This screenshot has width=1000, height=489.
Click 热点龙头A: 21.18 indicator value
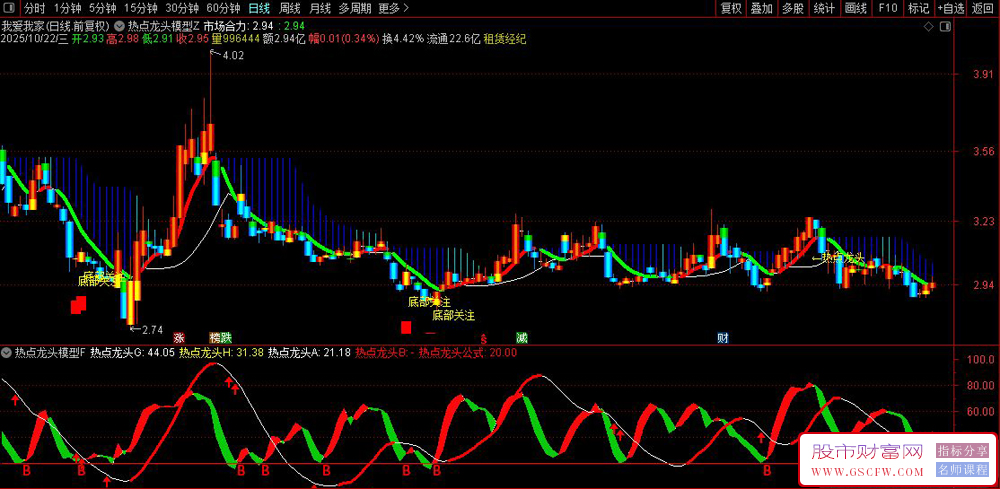point(309,352)
